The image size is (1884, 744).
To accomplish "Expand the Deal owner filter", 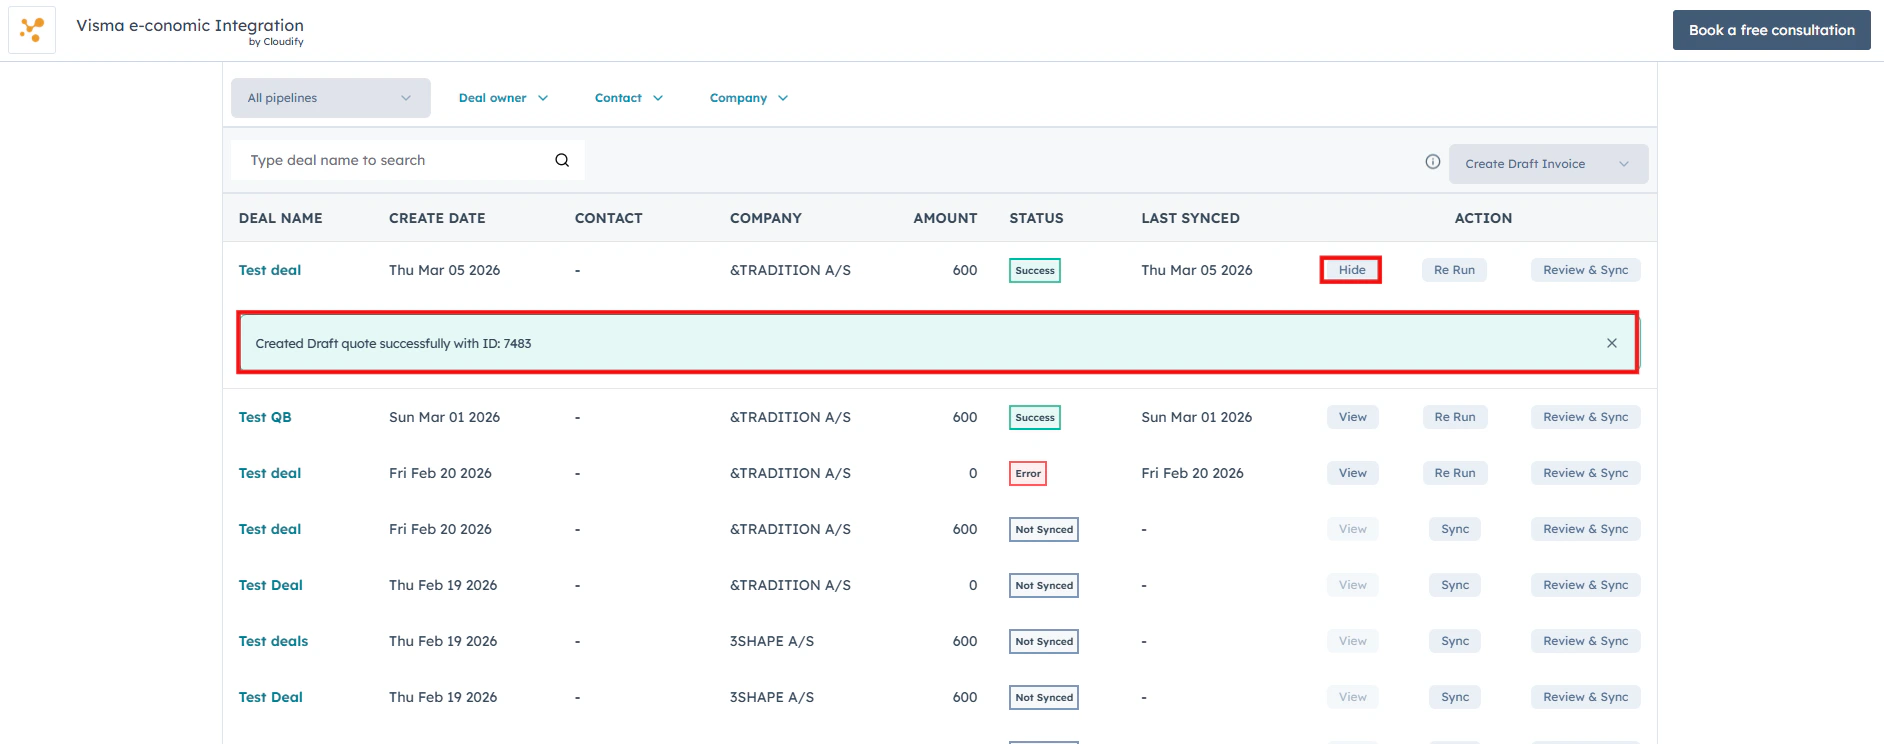I will coord(503,98).
